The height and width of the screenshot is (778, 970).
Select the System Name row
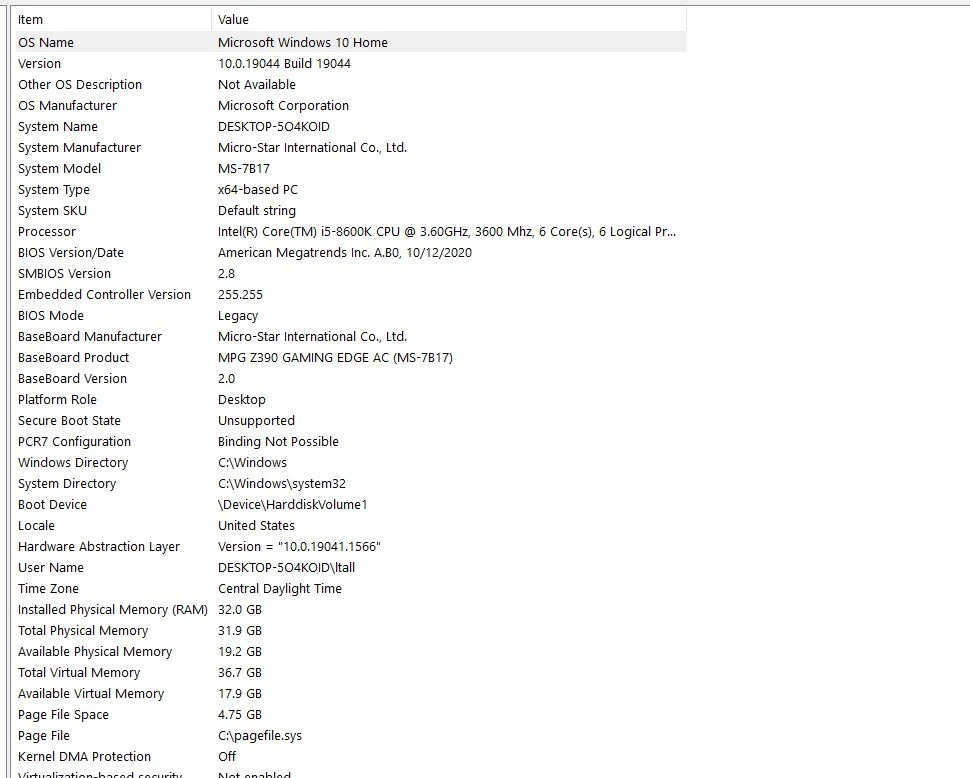coord(351,127)
